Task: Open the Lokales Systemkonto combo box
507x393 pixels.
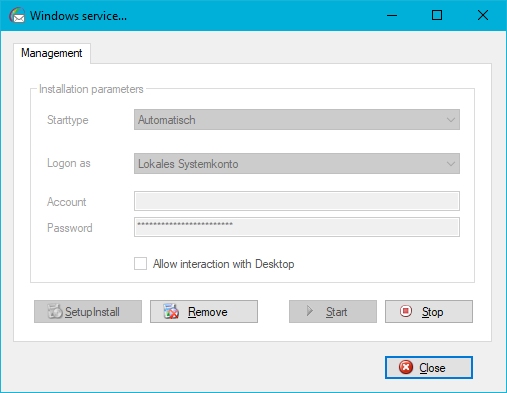Action: pyautogui.click(x=297, y=164)
